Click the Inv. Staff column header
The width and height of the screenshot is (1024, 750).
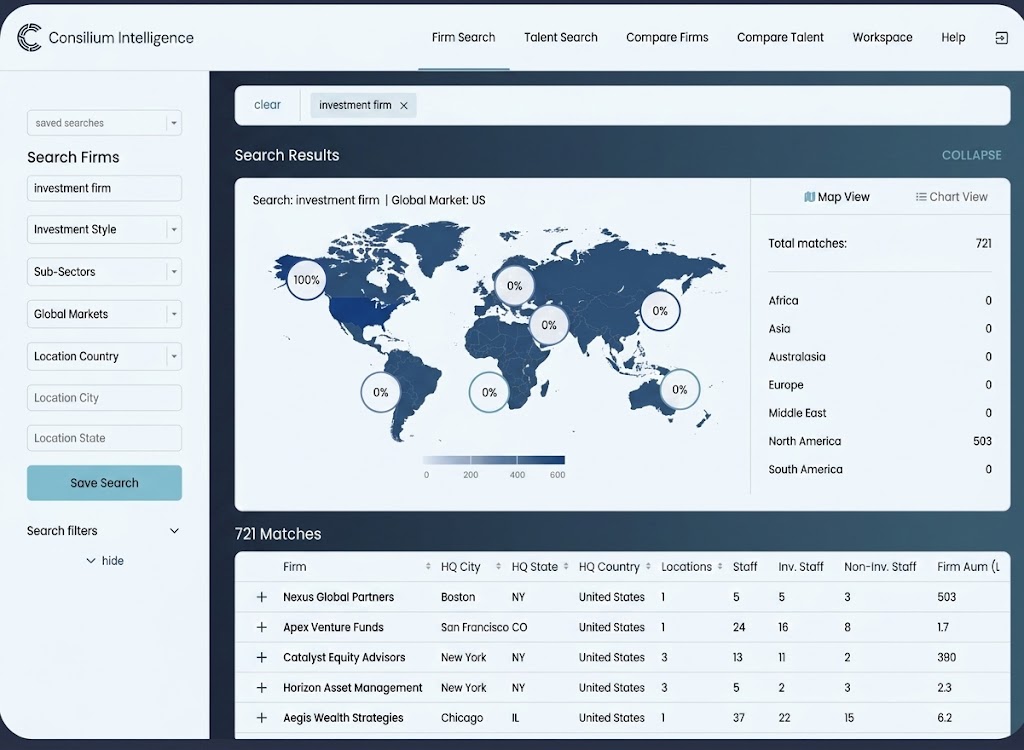tap(801, 566)
